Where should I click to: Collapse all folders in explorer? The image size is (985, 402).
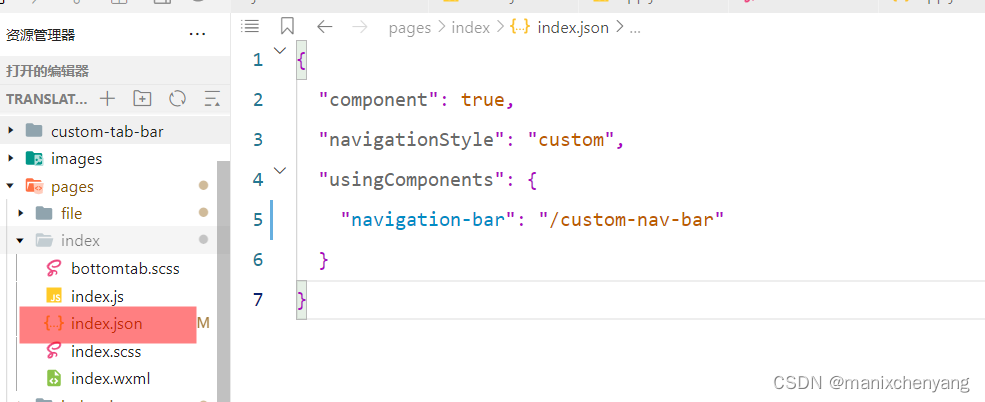coord(212,99)
